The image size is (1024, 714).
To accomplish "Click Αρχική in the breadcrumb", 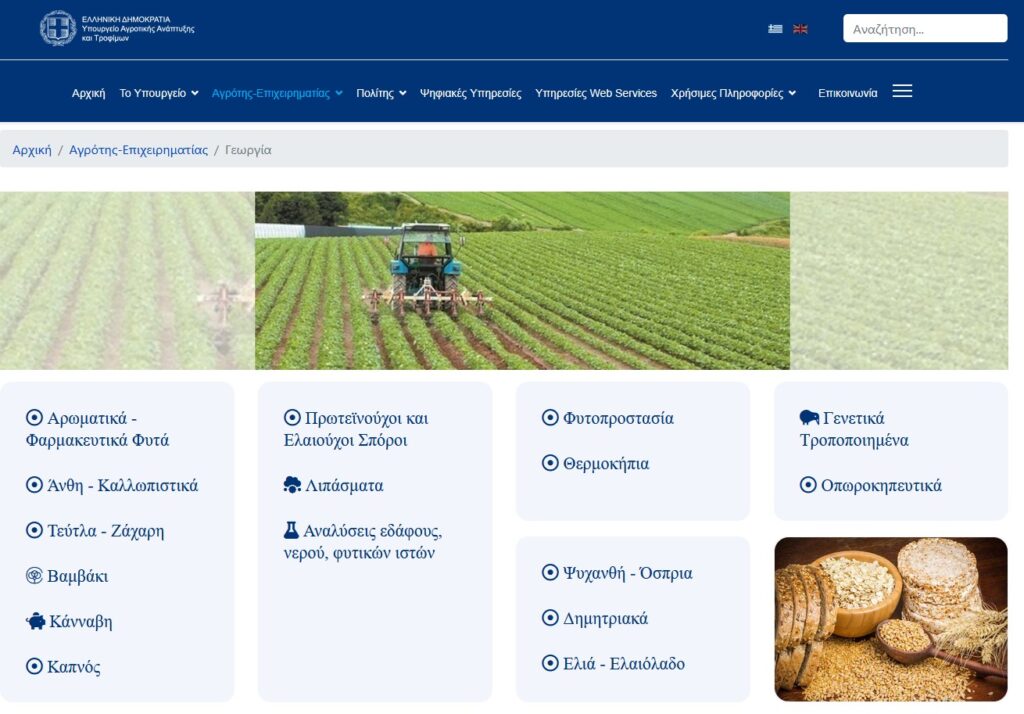I will tap(32, 150).
